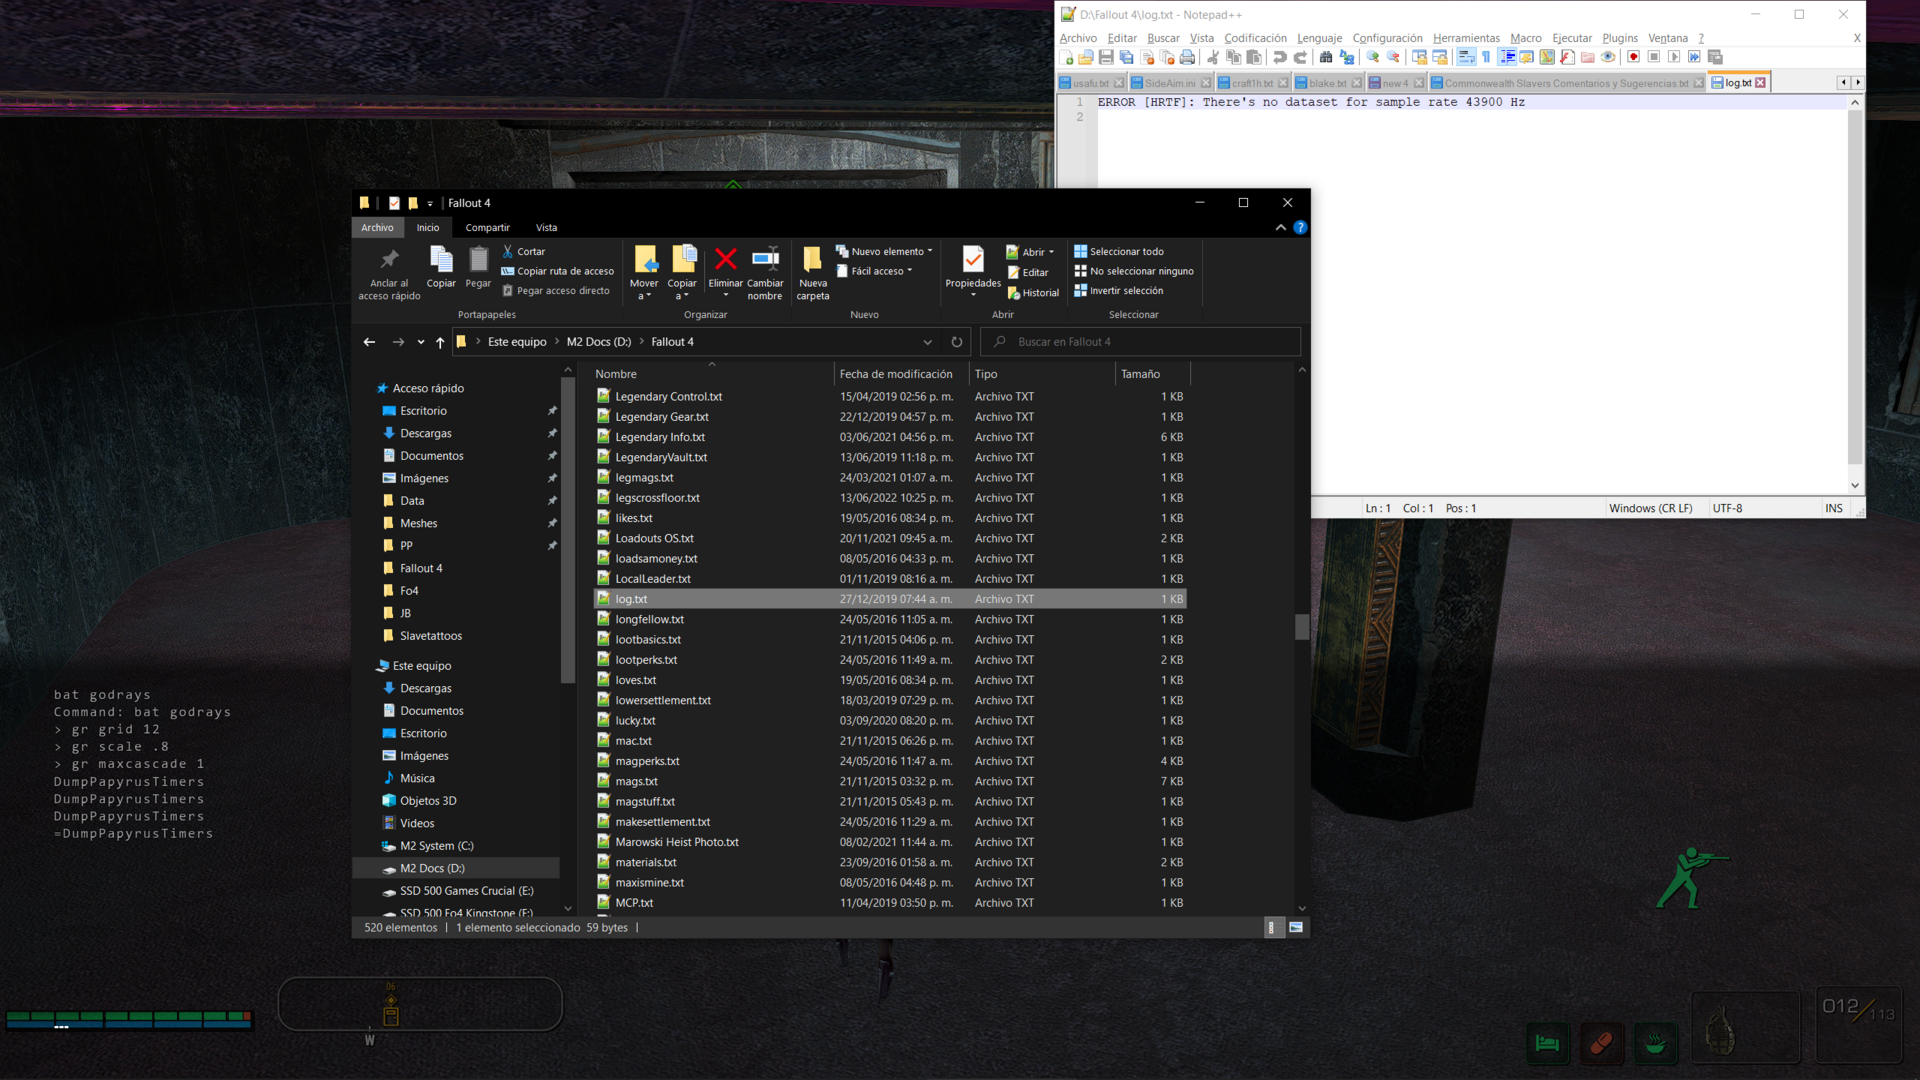Start macro recording in Notepad++
The width and height of the screenshot is (1920, 1080).
[1634, 57]
